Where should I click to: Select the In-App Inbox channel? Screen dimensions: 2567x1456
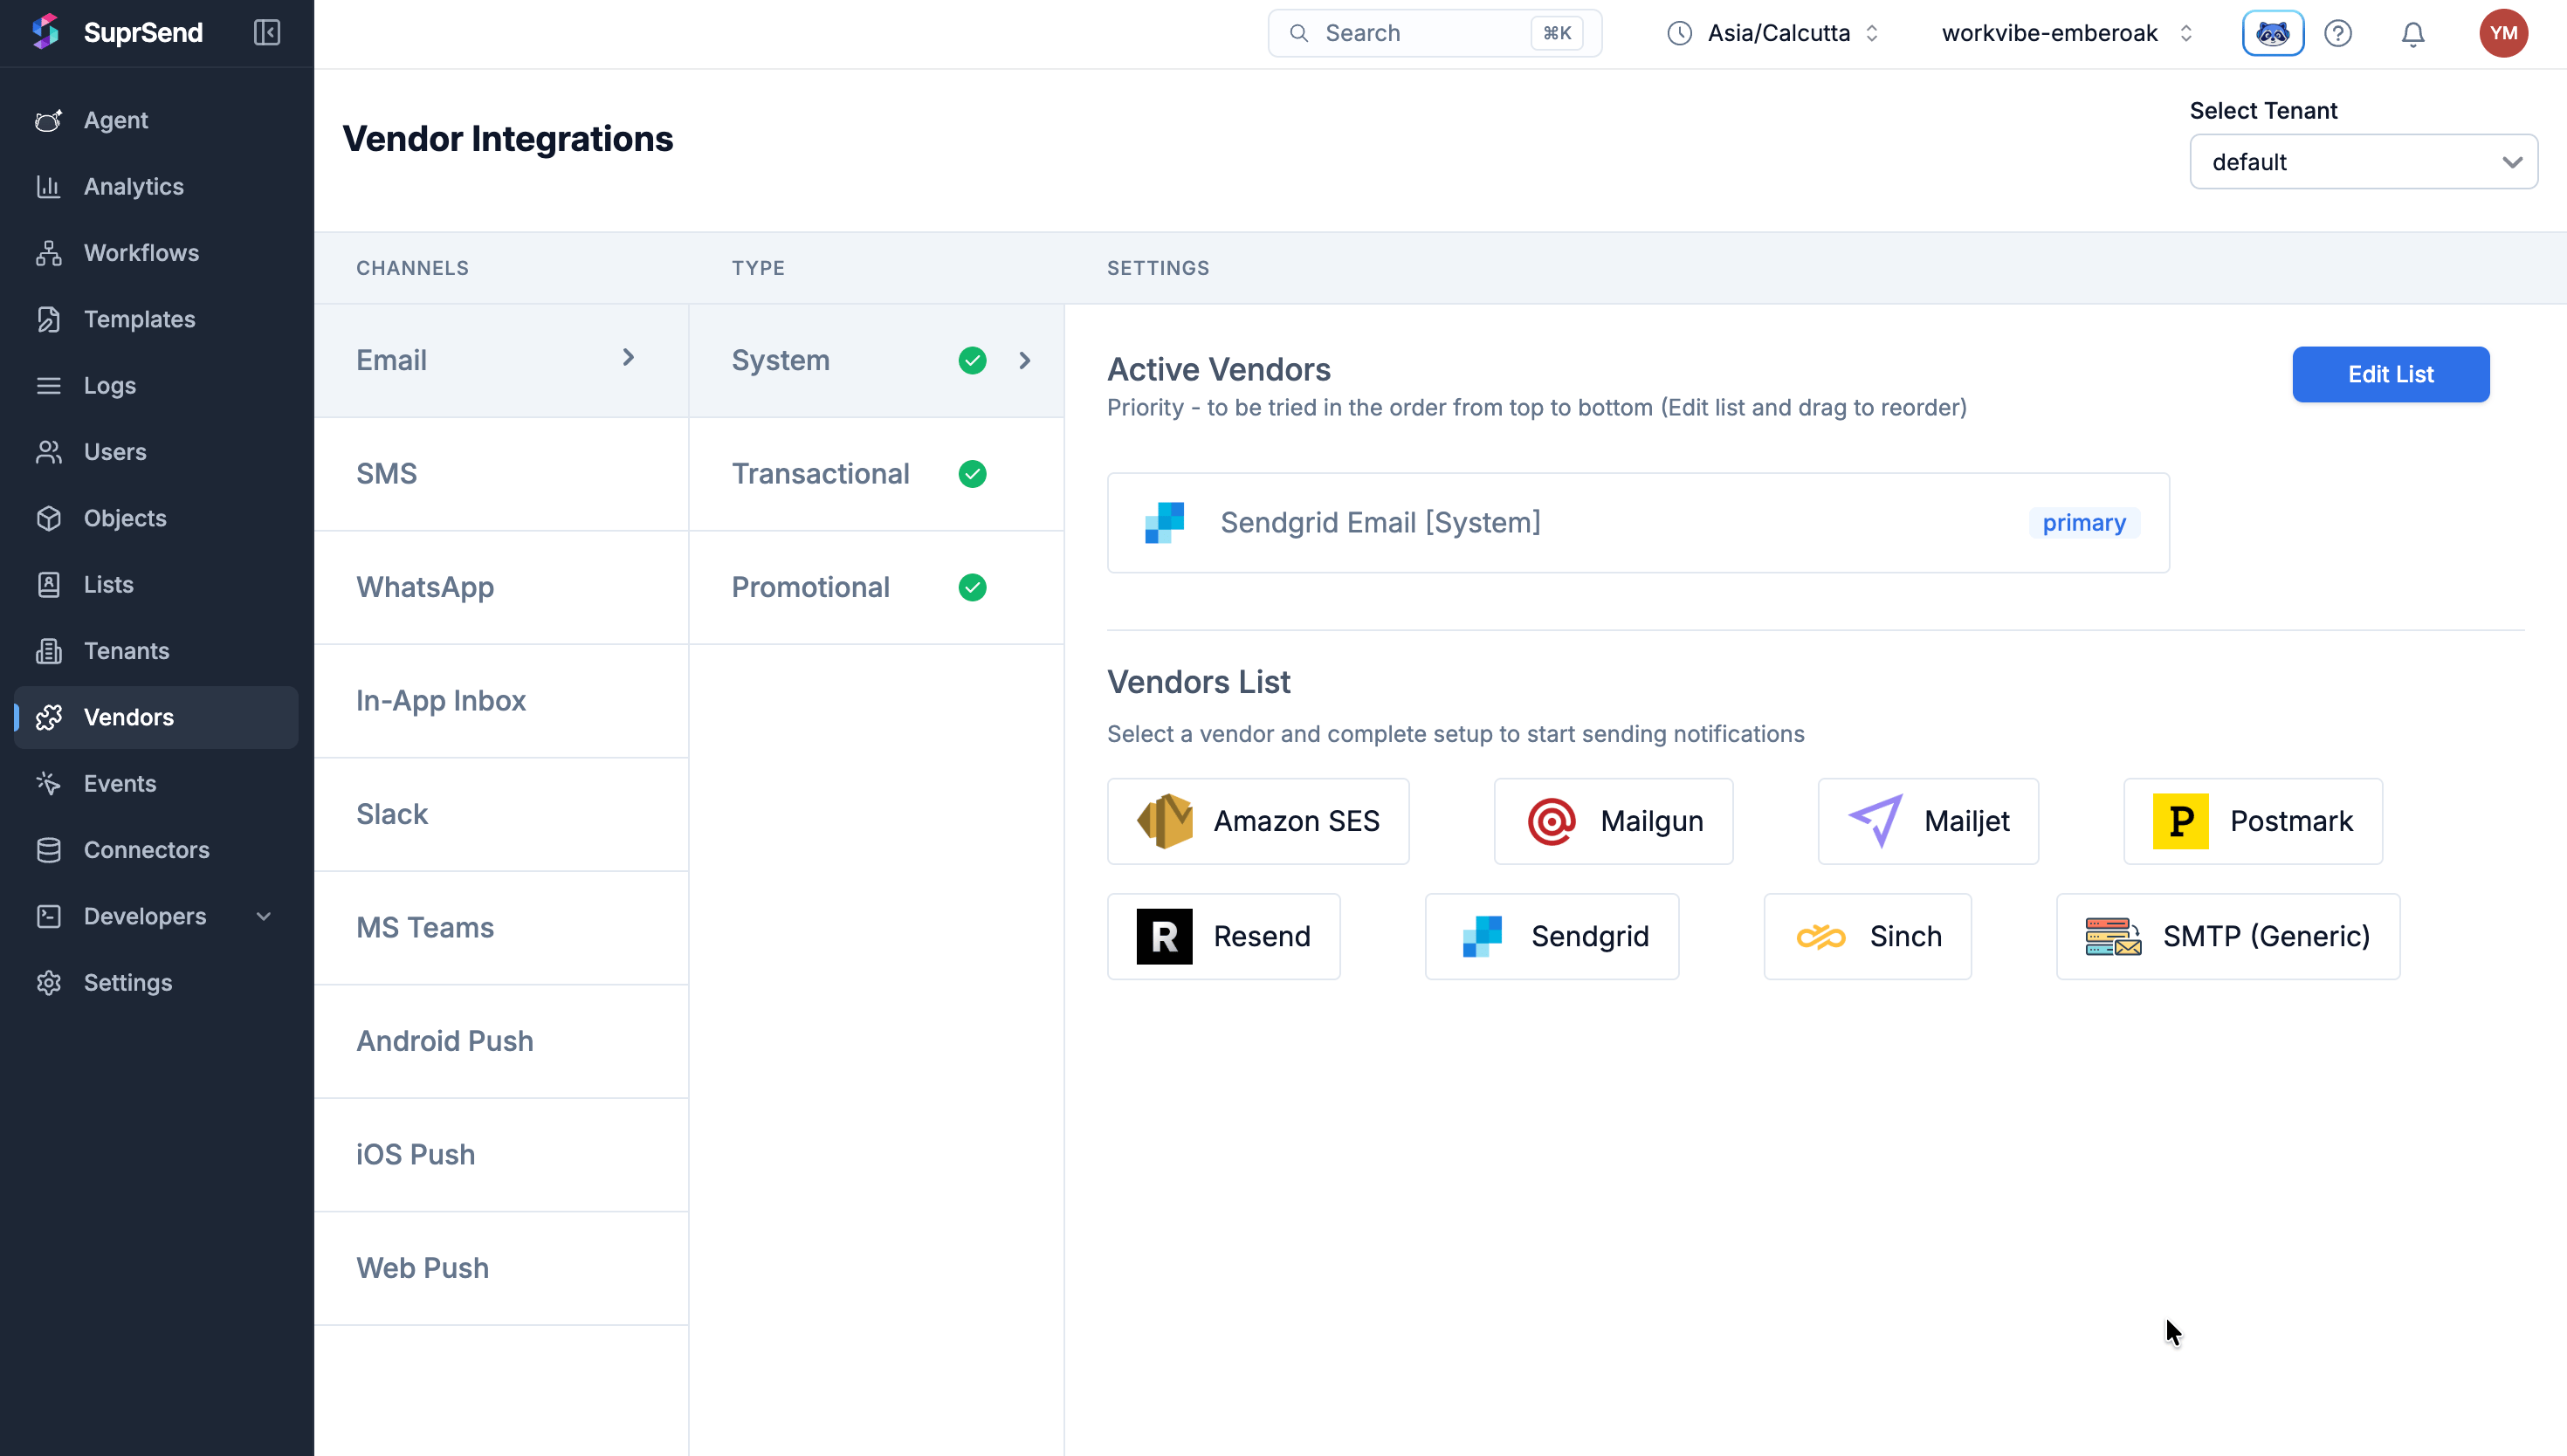coord(501,701)
